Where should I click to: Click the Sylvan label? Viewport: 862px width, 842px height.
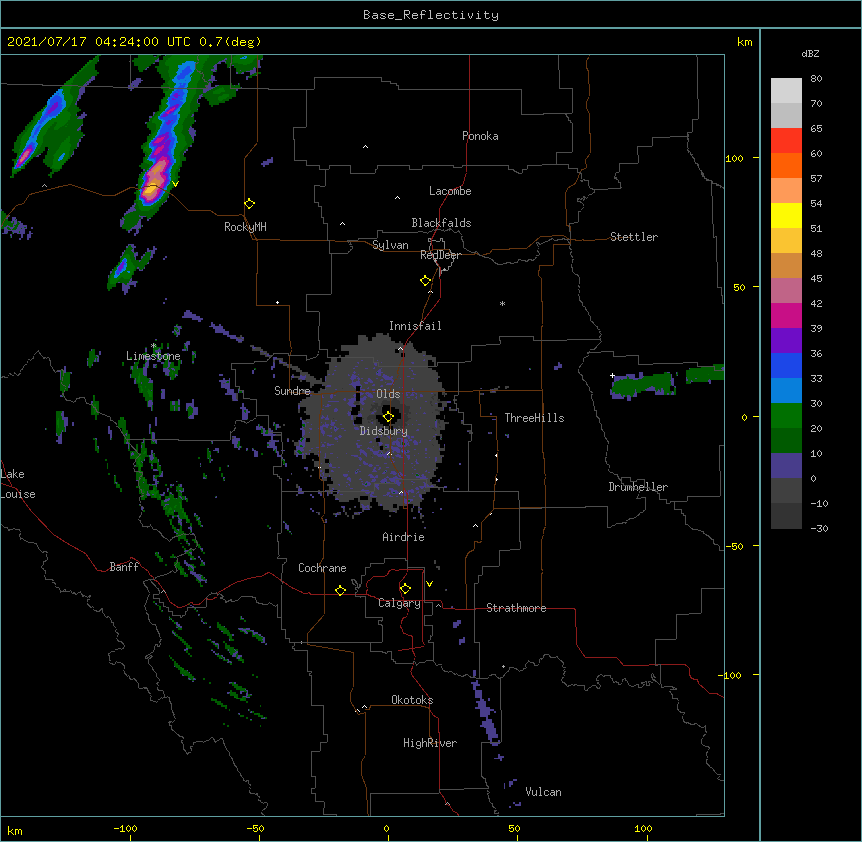(x=390, y=245)
